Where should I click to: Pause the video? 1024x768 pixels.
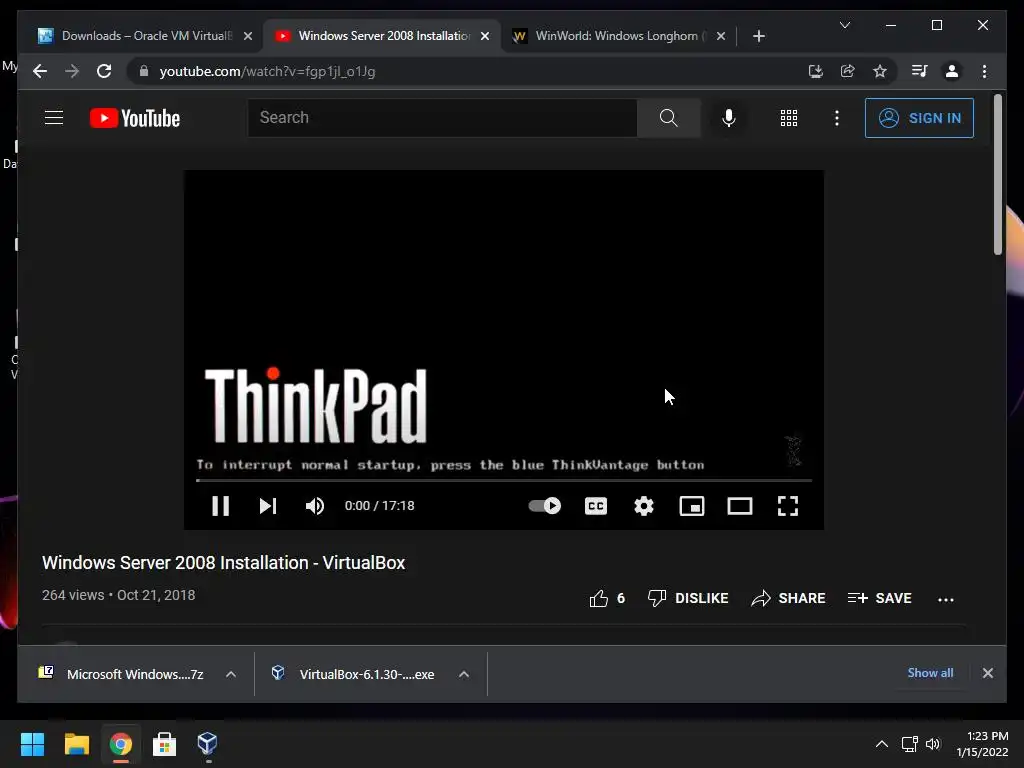pyautogui.click(x=221, y=505)
